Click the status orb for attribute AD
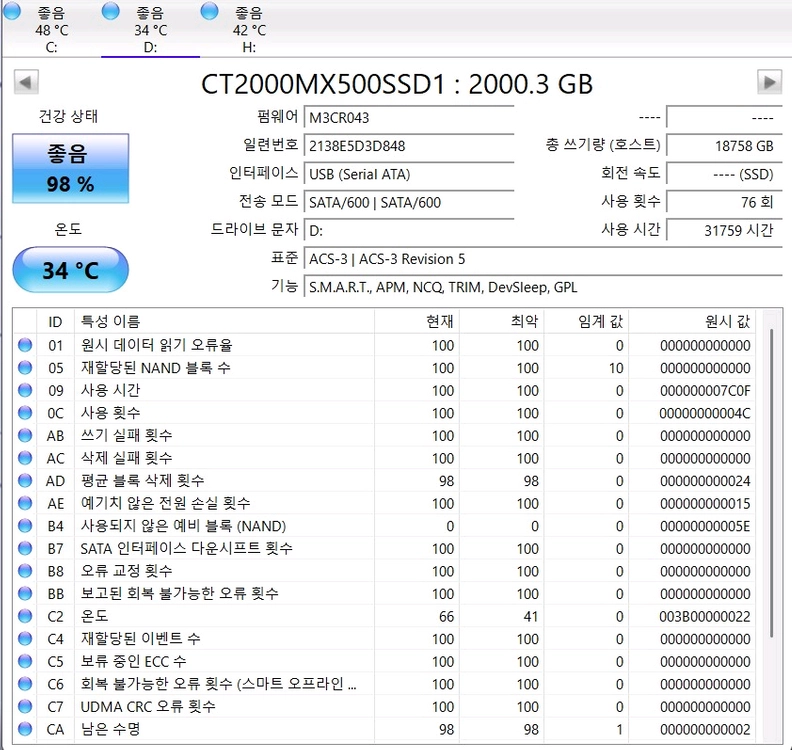The width and height of the screenshot is (792, 750). [x=25, y=481]
